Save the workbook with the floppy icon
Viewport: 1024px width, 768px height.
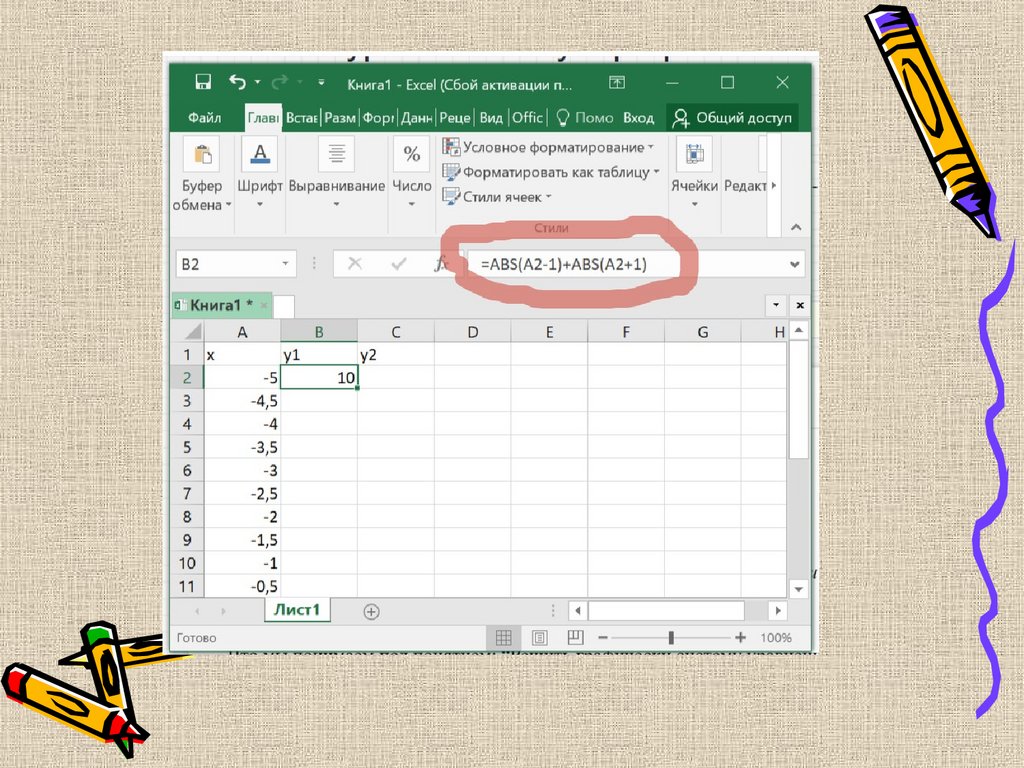(203, 82)
